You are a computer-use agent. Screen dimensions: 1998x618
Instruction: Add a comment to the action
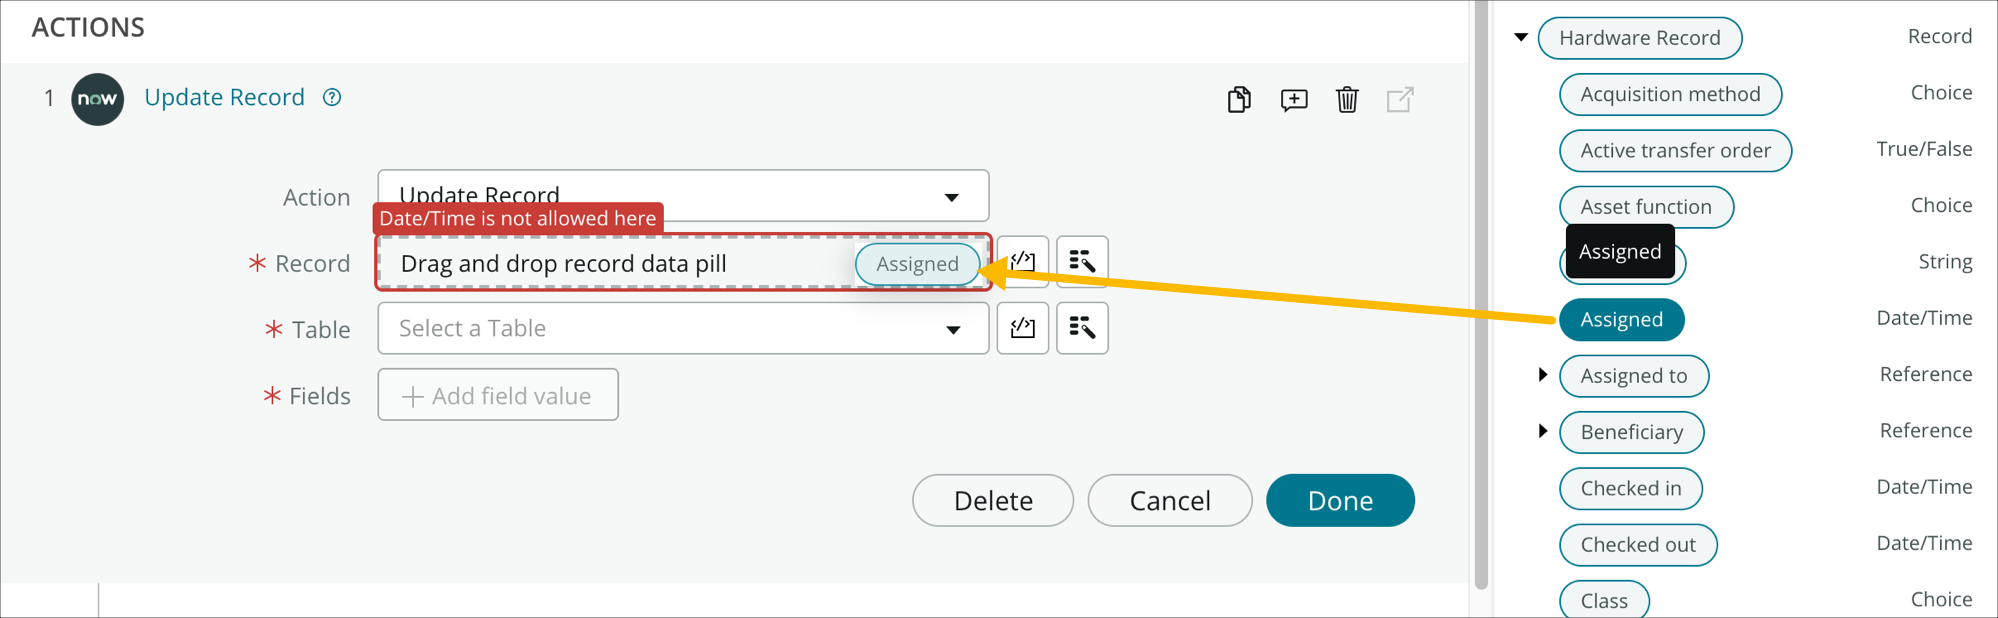tap(1293, 99)
